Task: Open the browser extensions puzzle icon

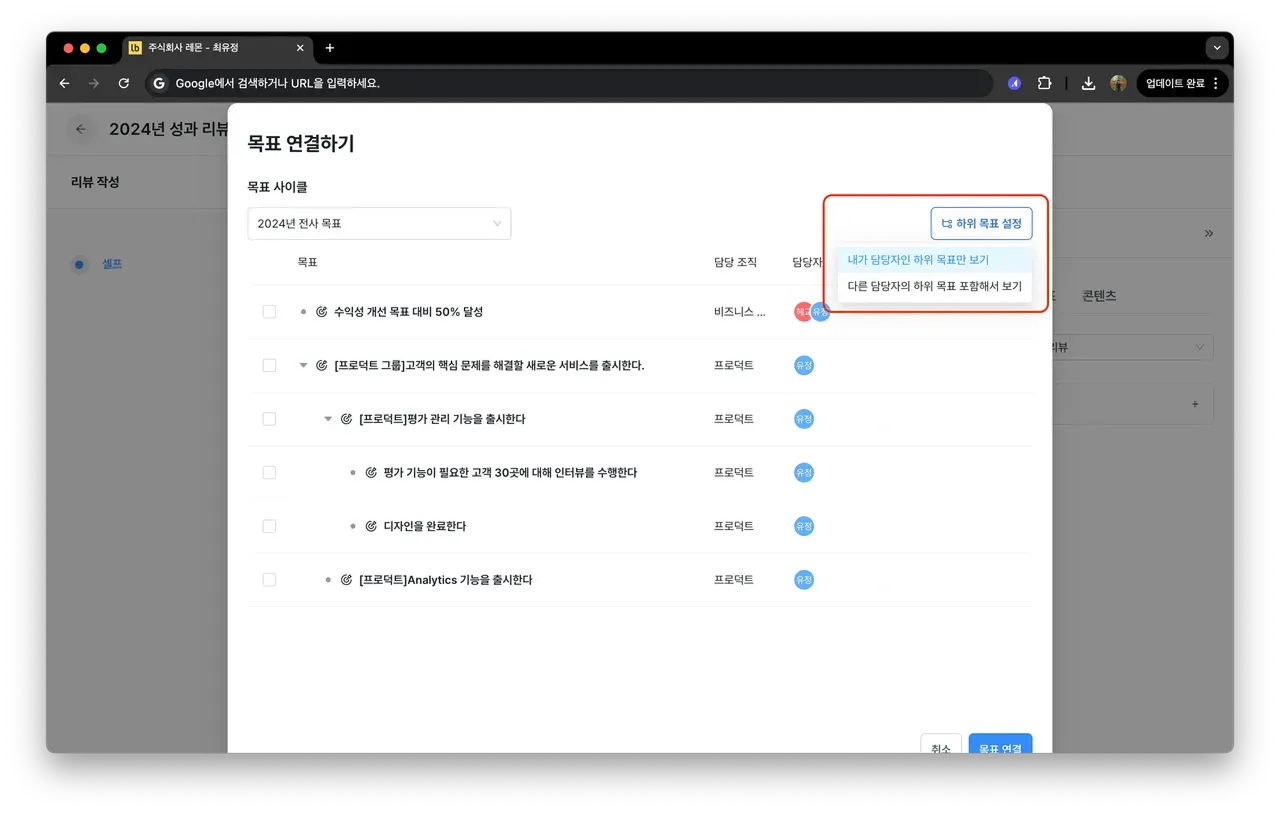Action: point(1045,84)
